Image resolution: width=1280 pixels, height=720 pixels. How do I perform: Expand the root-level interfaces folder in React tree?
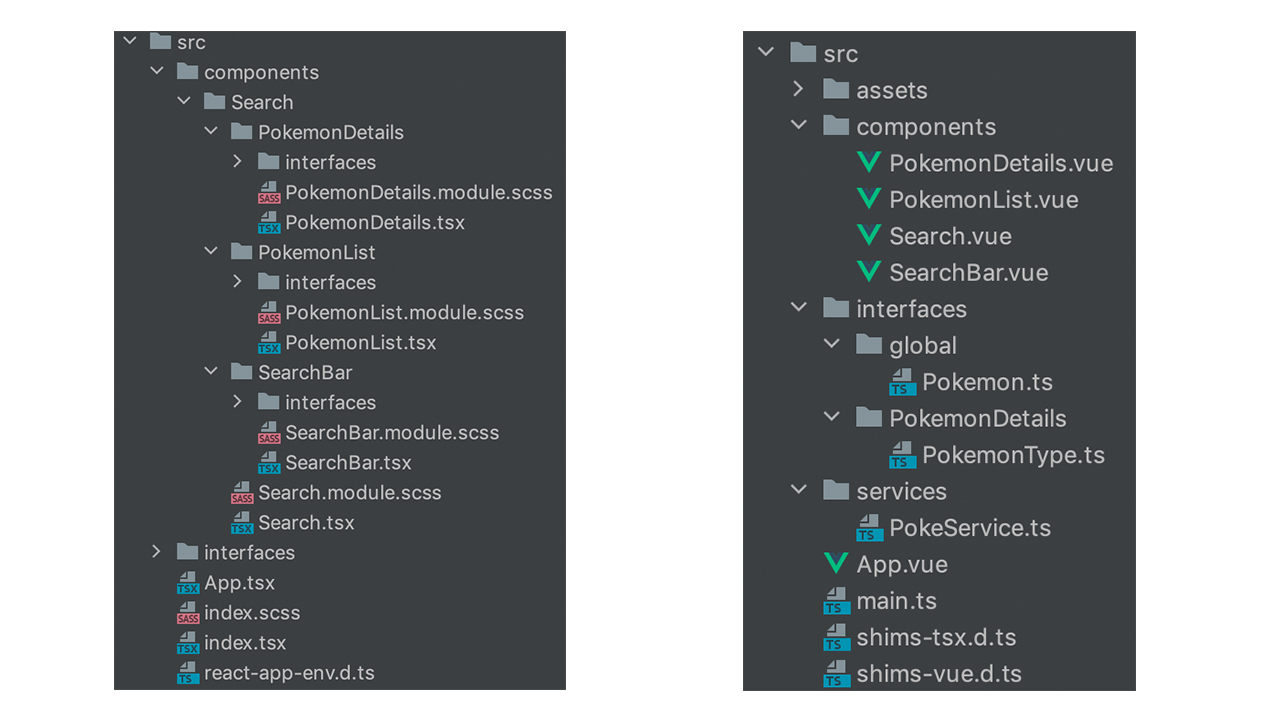click(x=156, y=552)
